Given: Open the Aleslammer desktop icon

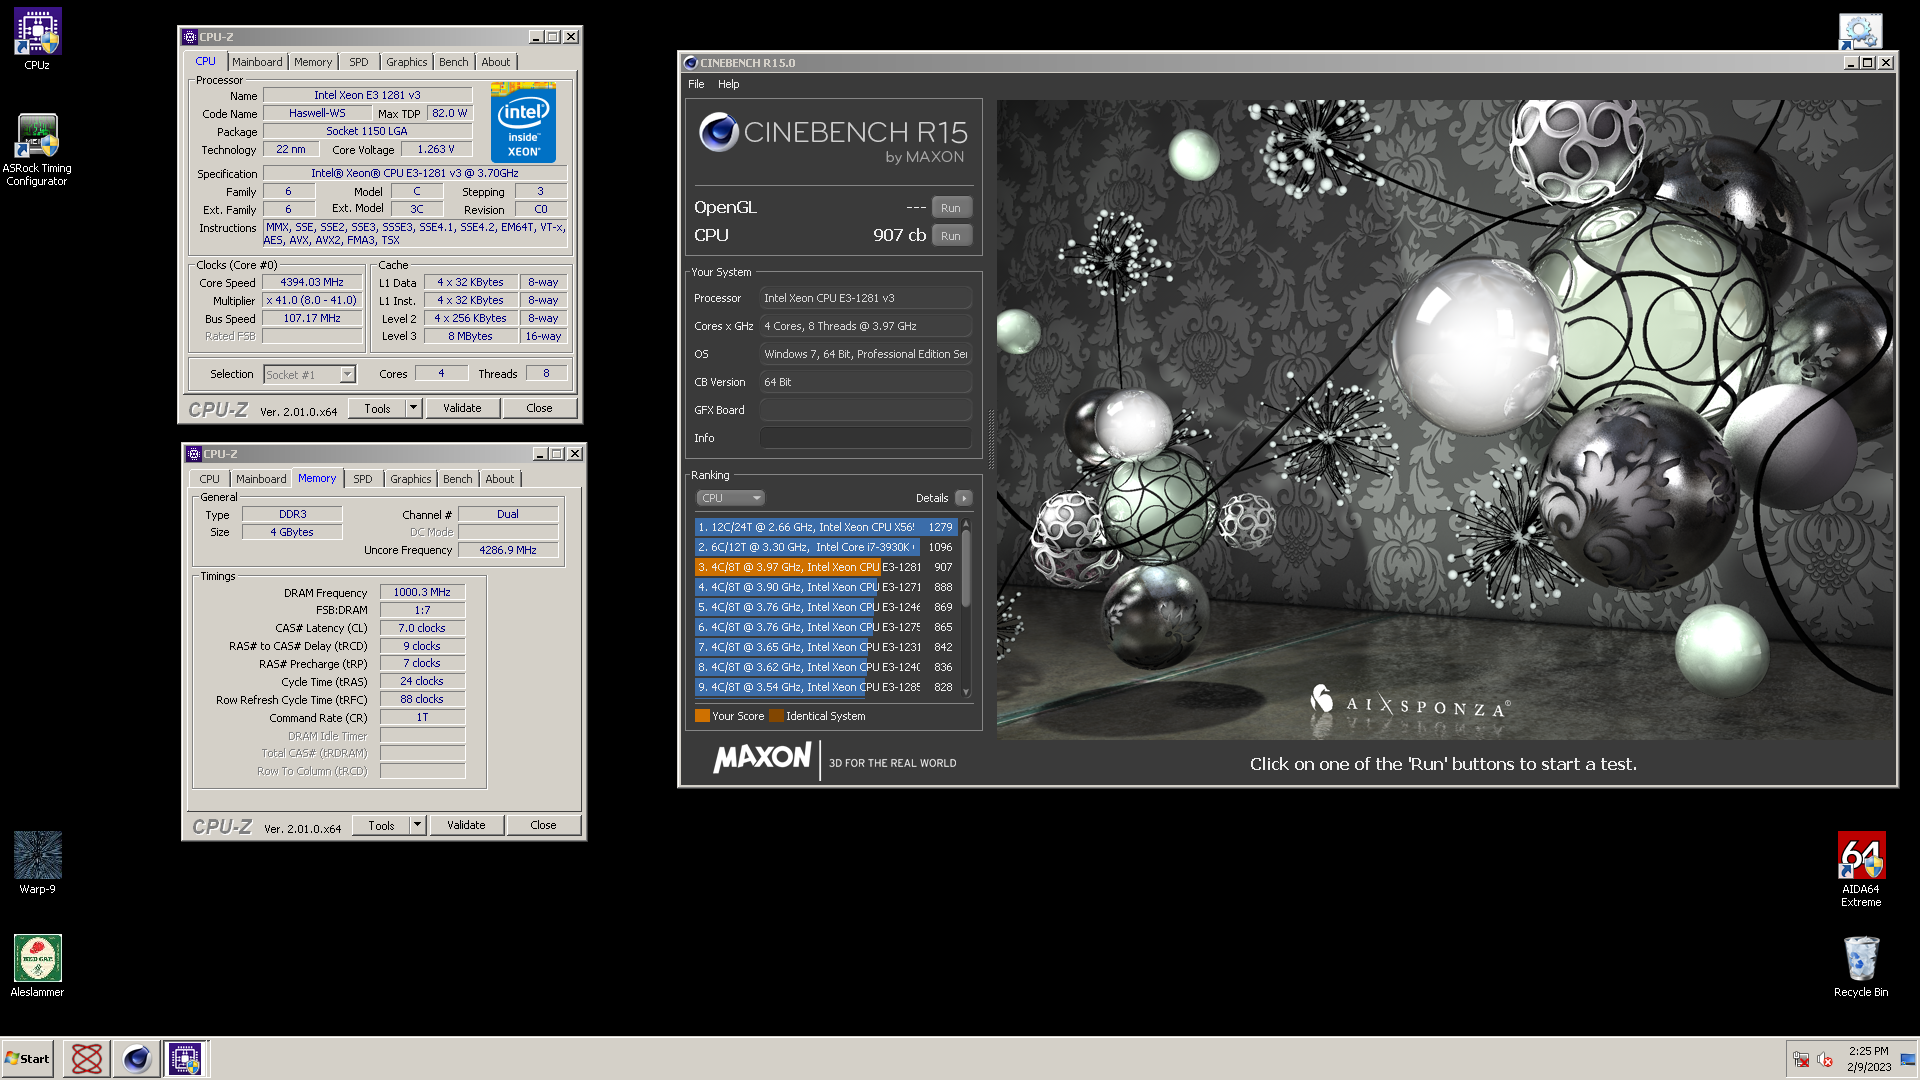Looking at the screenshot, I should pyautogui.click(x=37, y=966).
